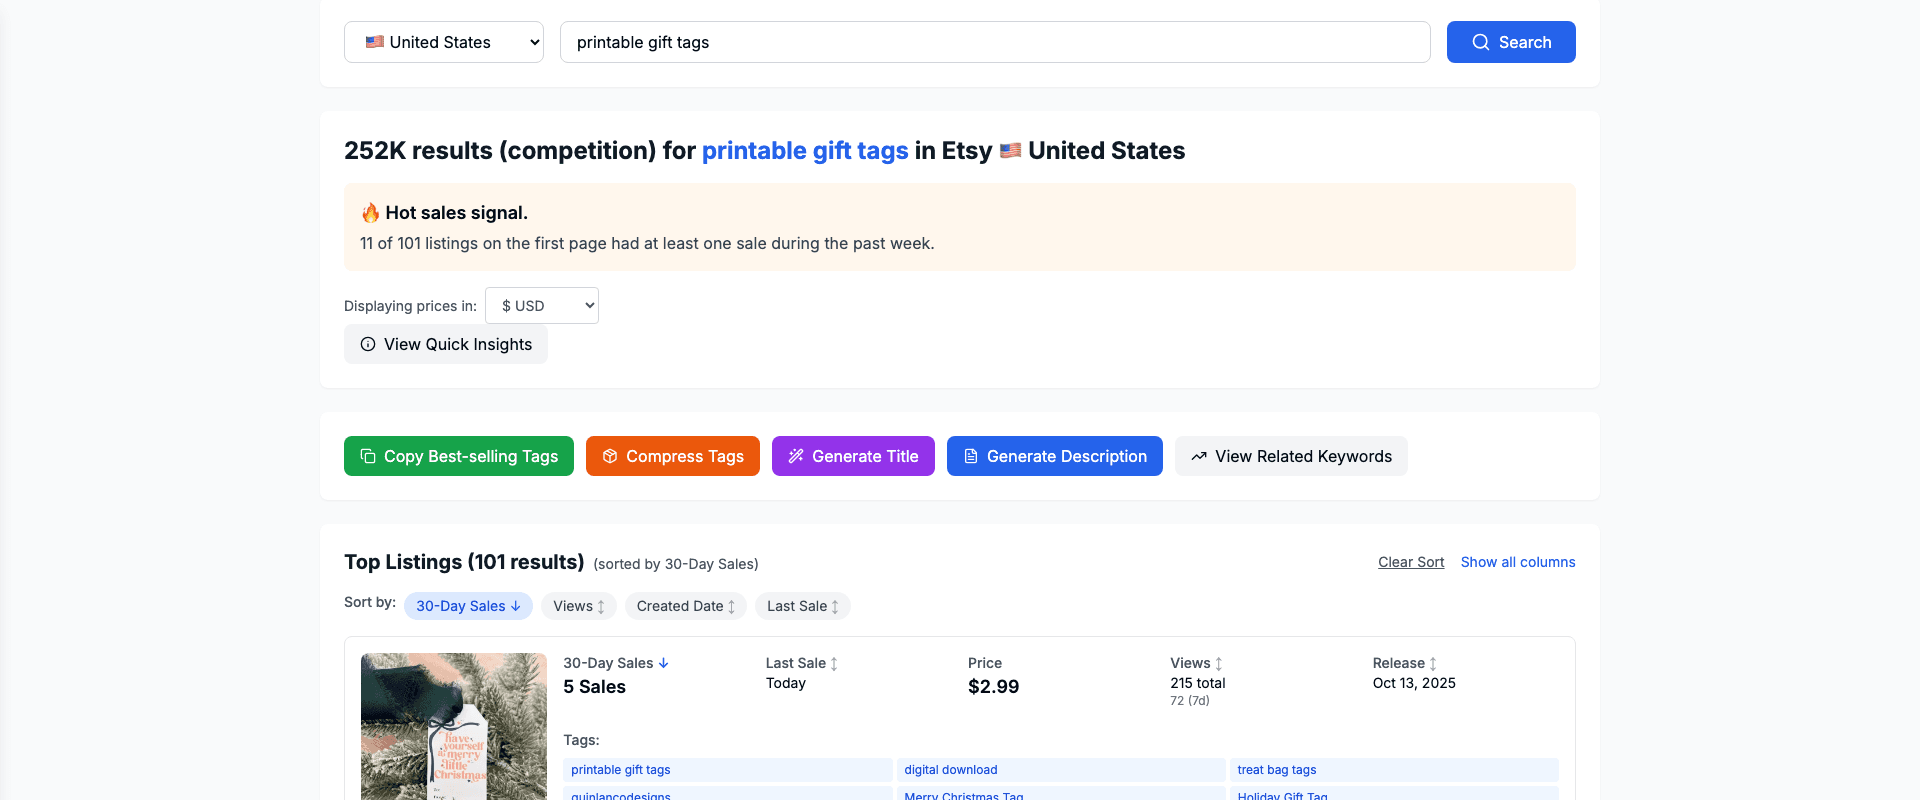Open the United States country dropdown
The width and height of the screenshot is (1920, 800).
pyautogui.click(x=443, y=42)
